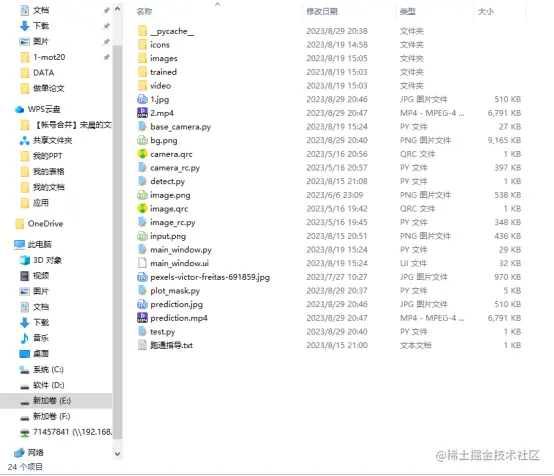Image resolution: width=554 pixels, height=476 pixels.
Task: Sort files by 类型 column header
Action: pyautogui.click(x=407, y=12)
